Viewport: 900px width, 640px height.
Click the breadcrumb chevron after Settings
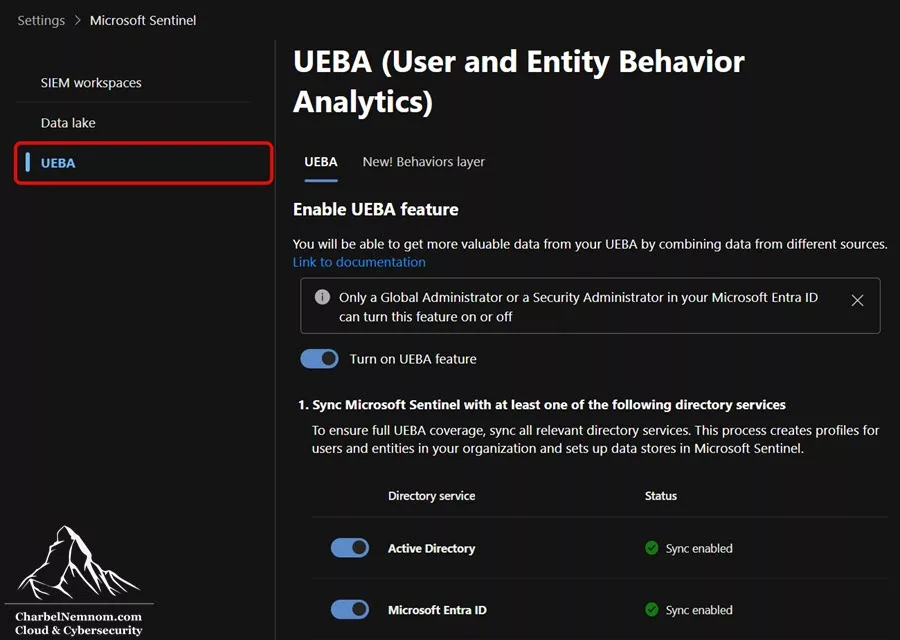point(77,20)
